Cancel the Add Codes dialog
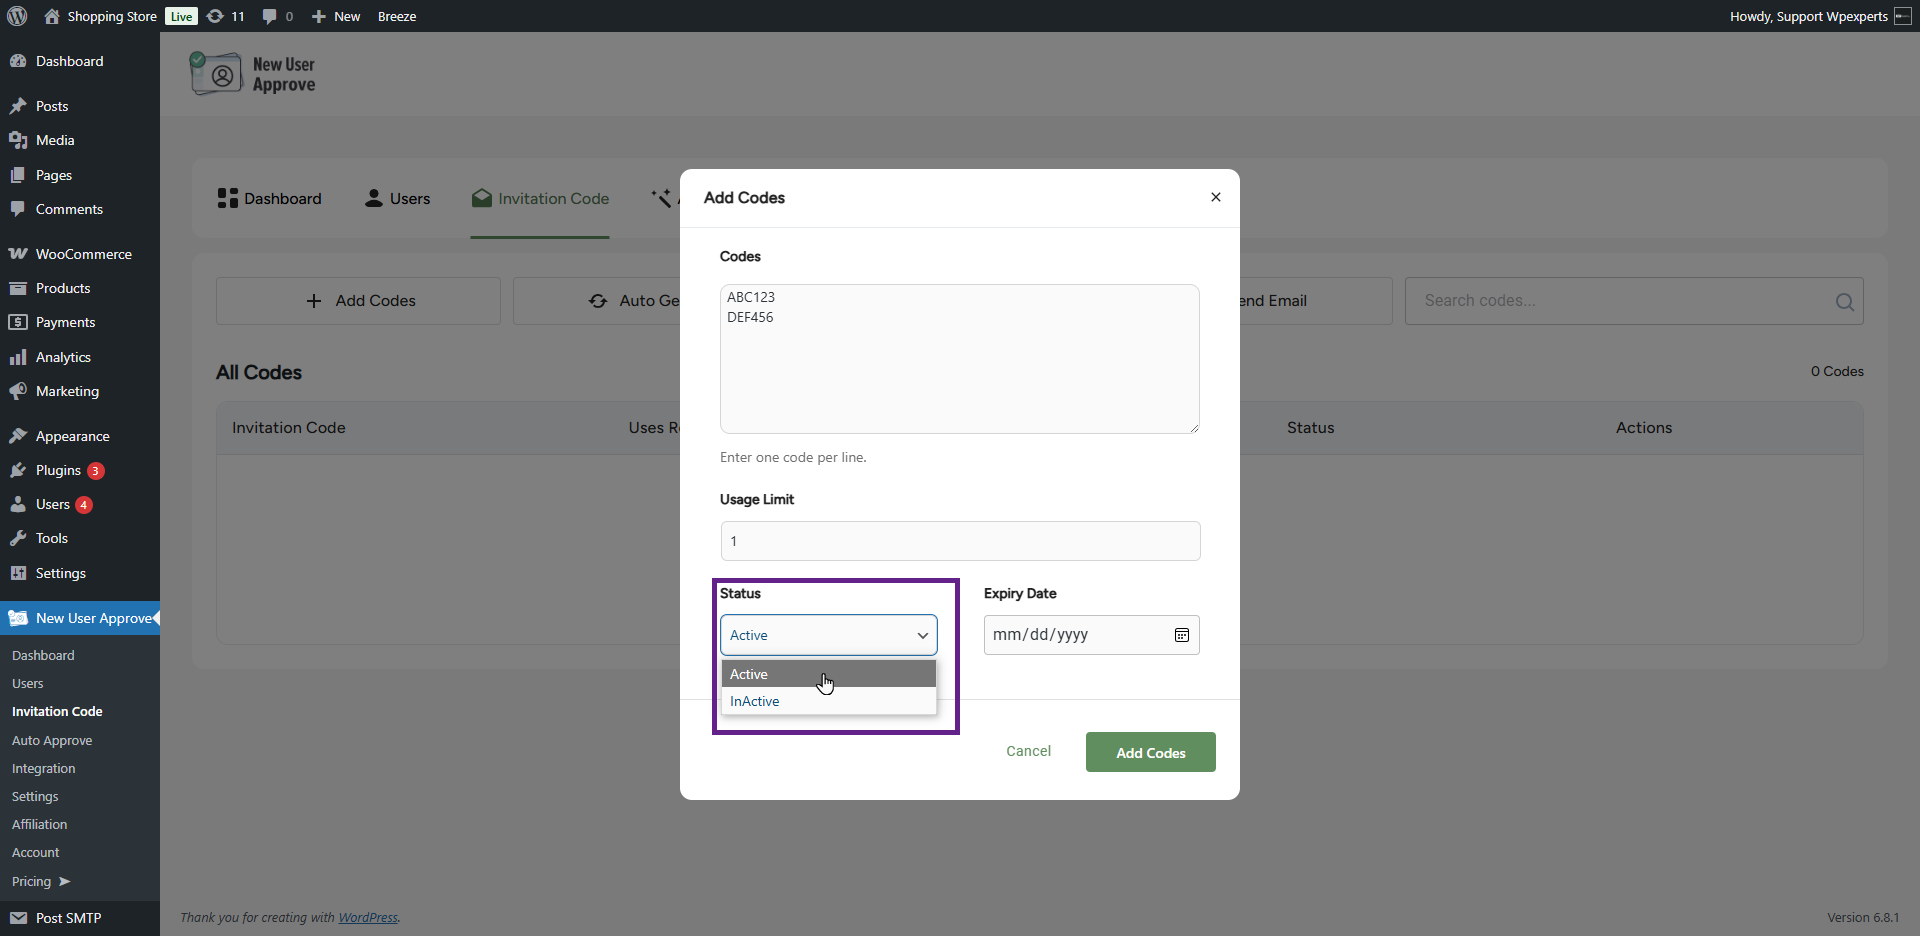 click(1028, 751)
